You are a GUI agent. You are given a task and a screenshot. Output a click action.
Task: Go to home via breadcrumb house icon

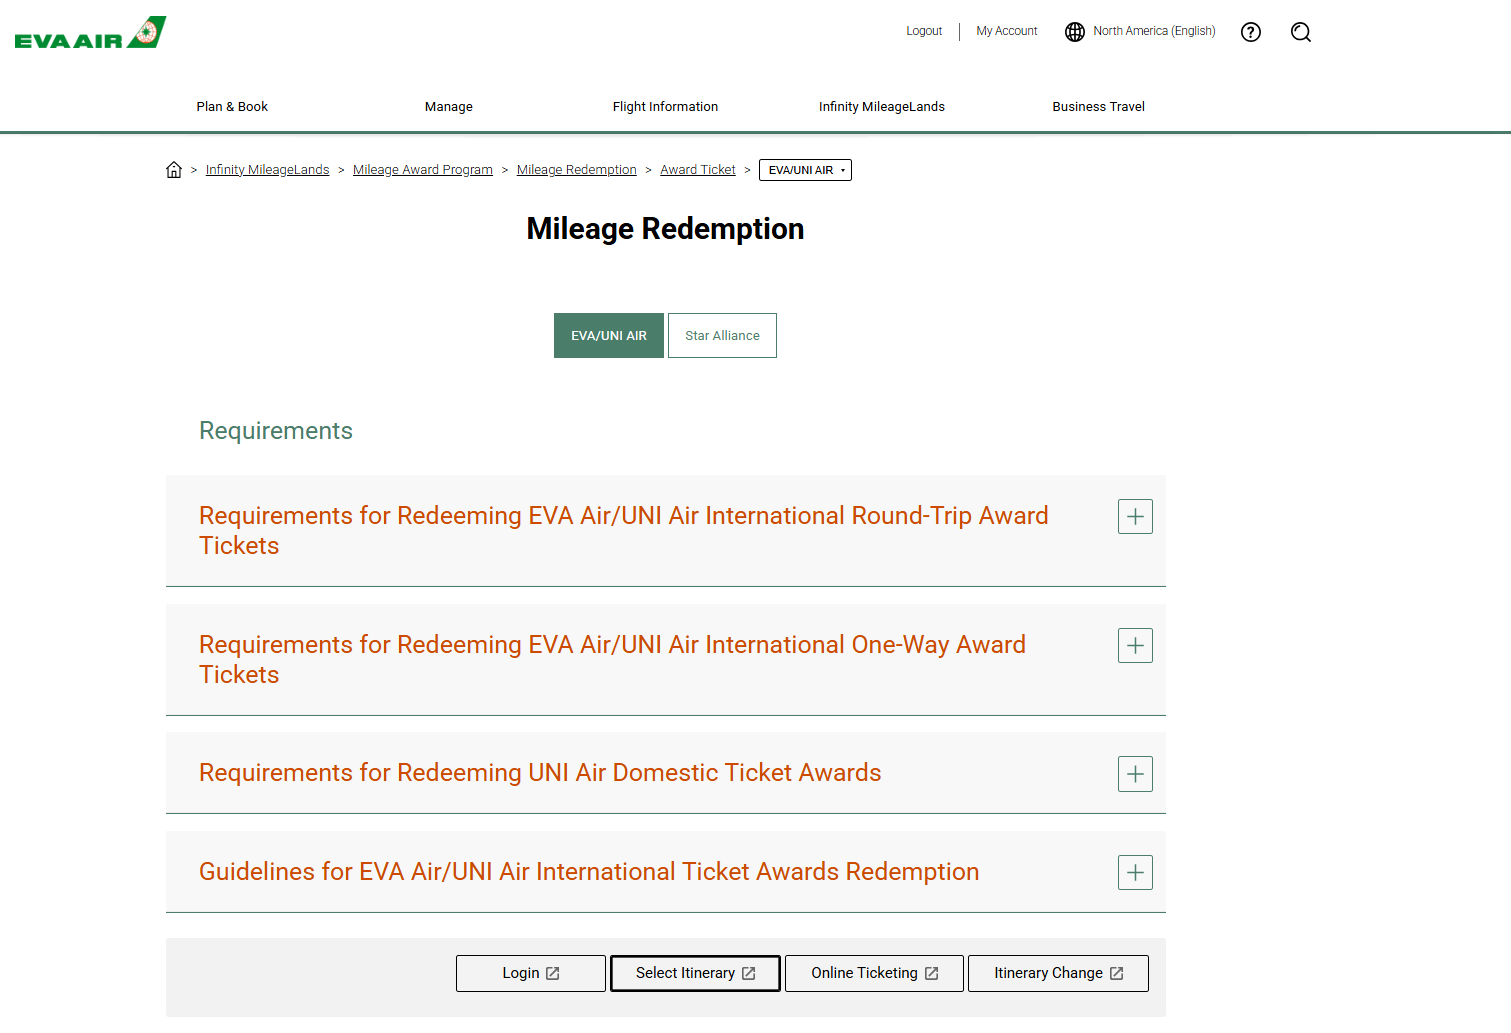pyautogui.click(x=174, y=170)
